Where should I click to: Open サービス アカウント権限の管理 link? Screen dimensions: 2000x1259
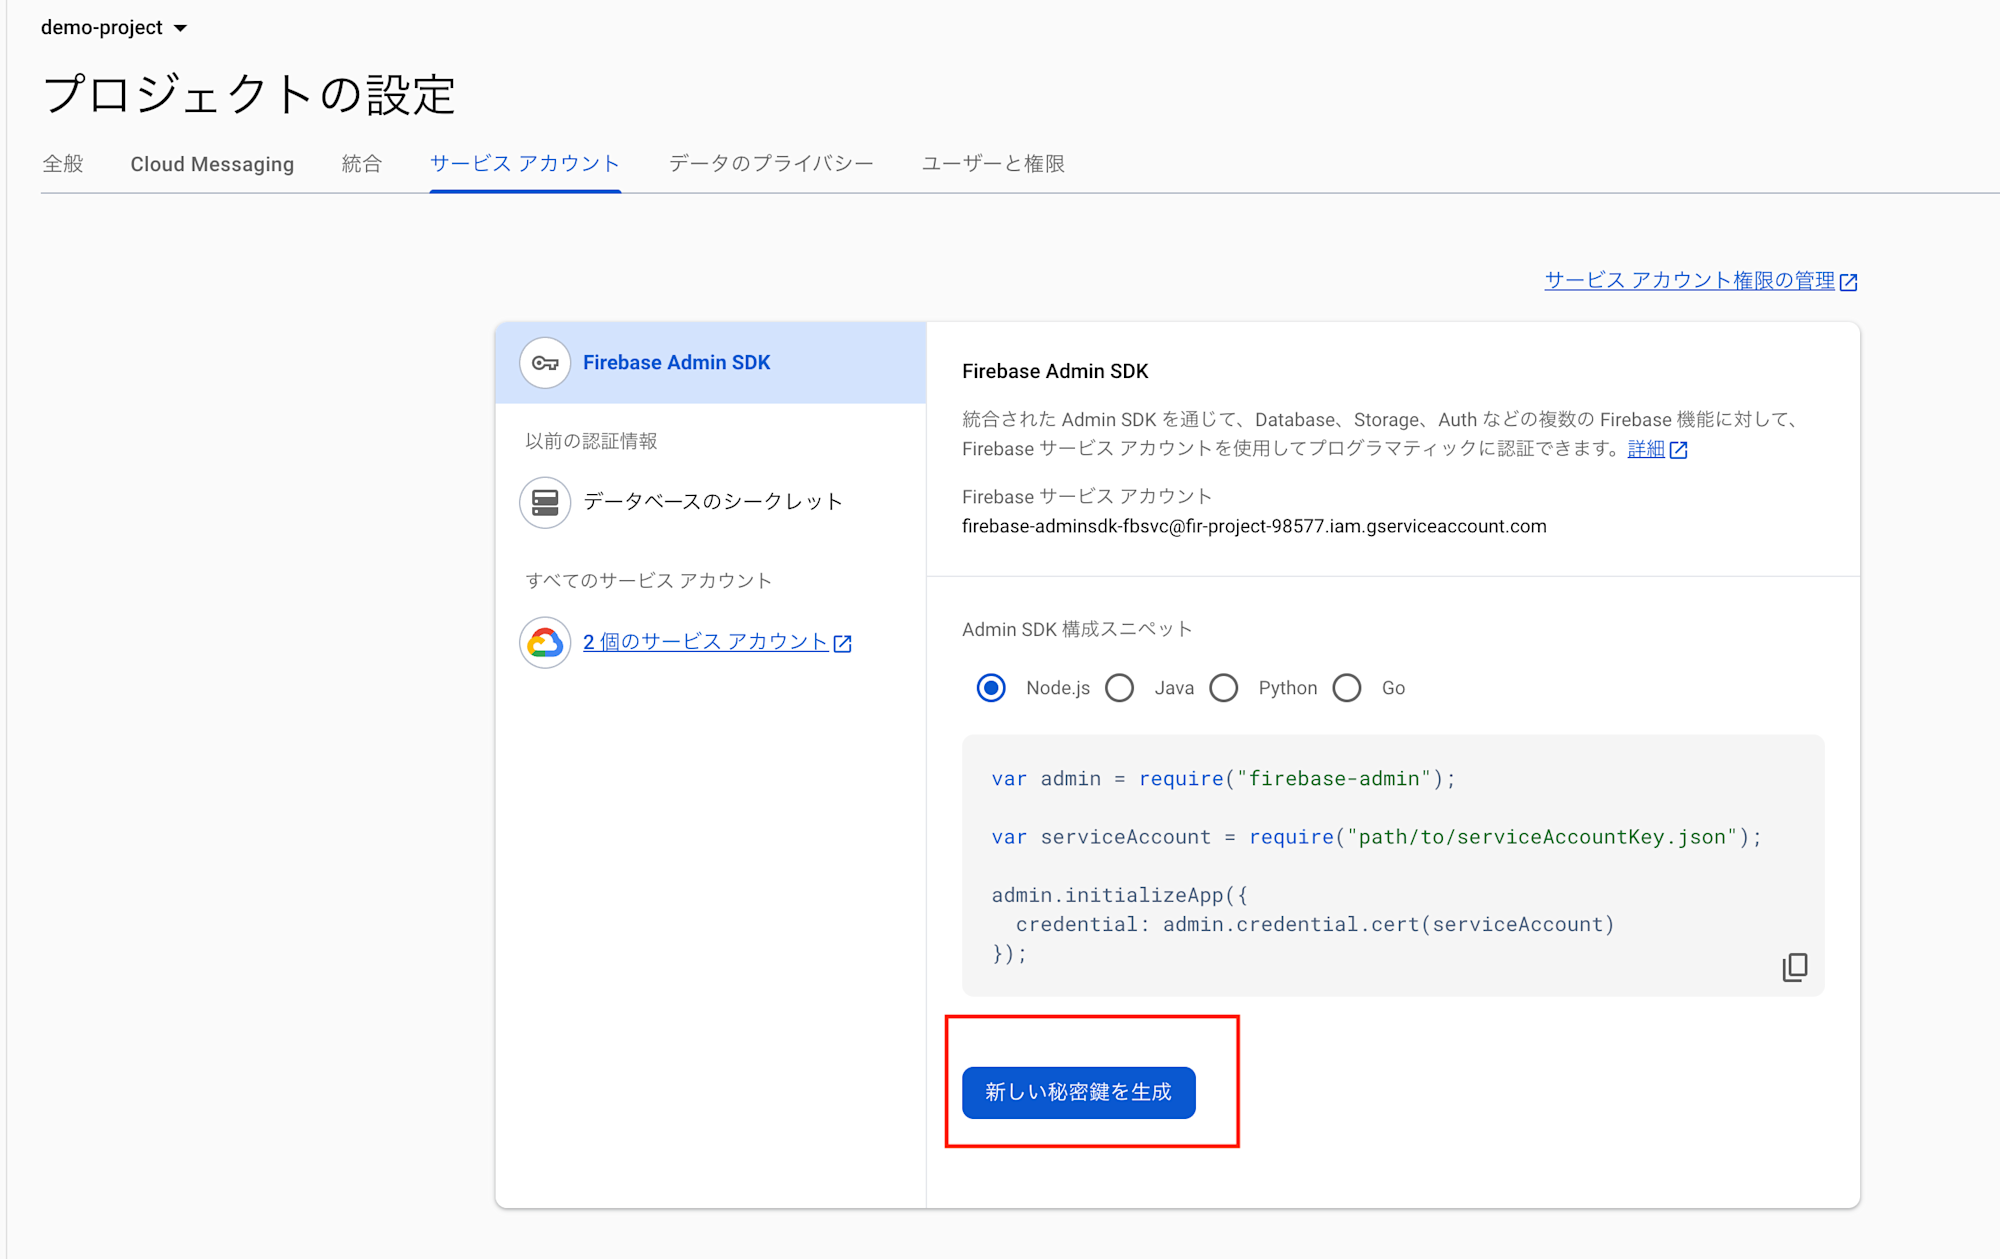[x=1689, y=281]
